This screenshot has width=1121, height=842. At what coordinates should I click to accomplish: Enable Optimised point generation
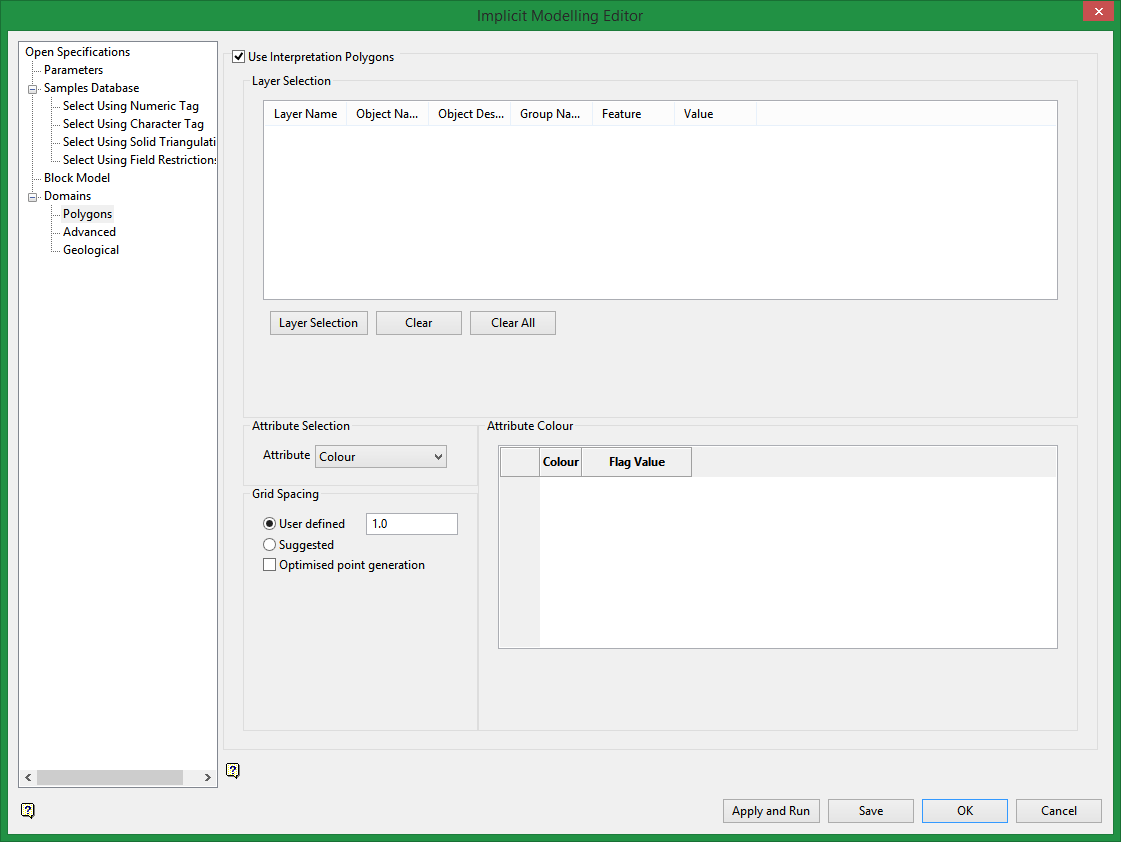click(x=270, y=565)
